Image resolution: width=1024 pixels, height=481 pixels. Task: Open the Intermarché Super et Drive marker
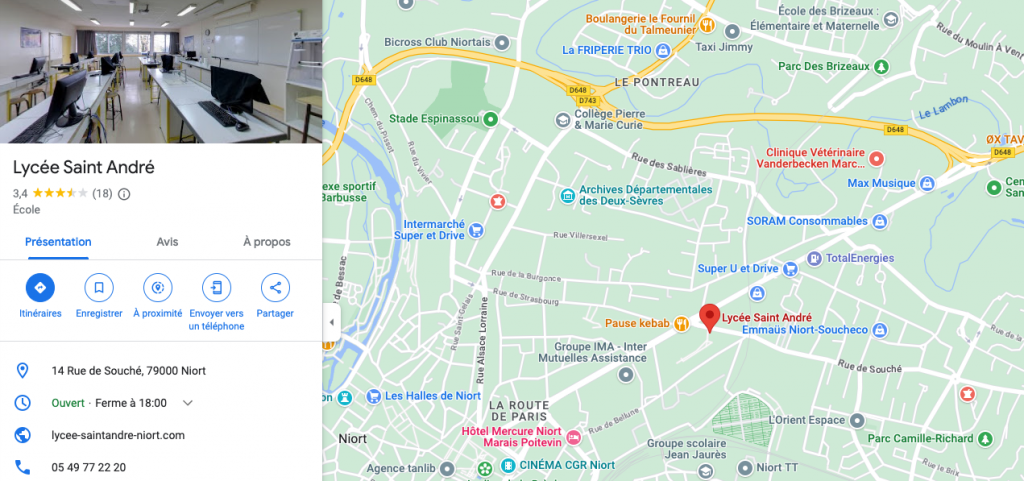tap(476, 230)
